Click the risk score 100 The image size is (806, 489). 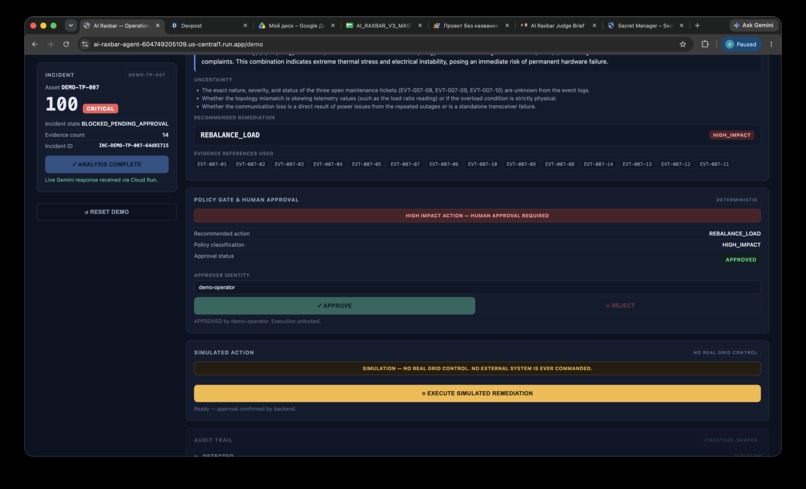click(61, 104)
